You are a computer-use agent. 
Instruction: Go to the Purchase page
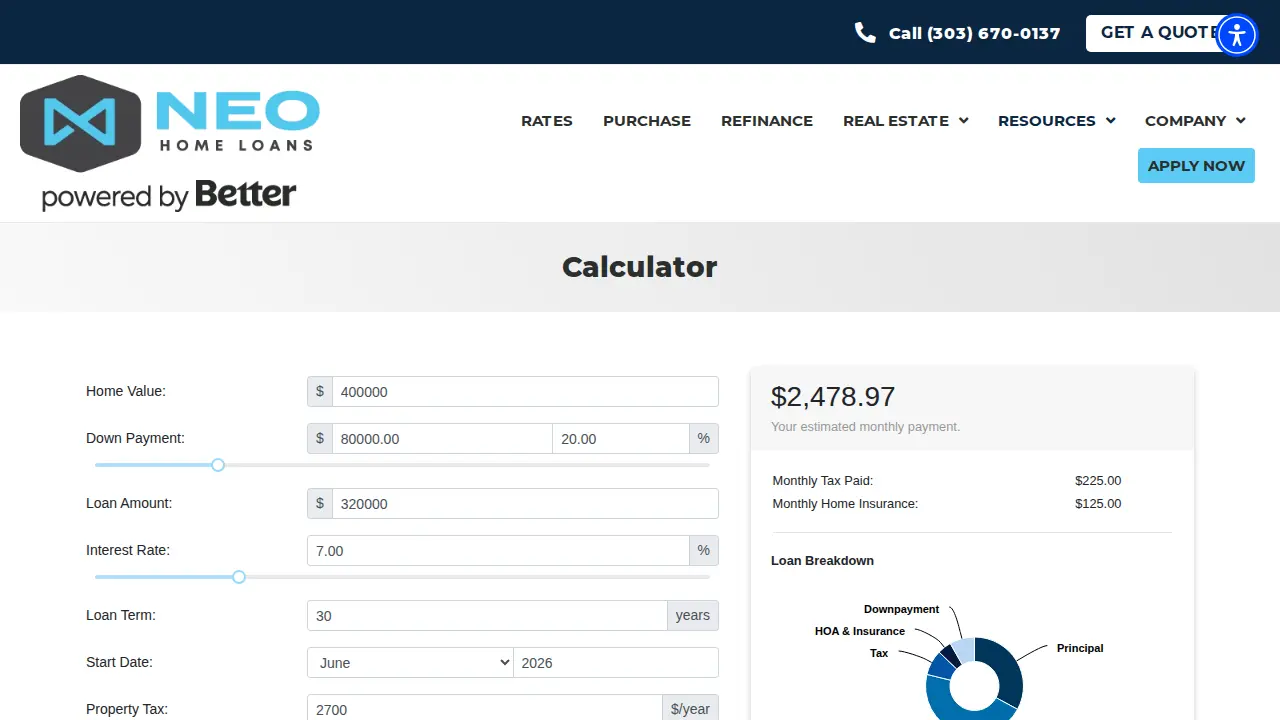point(647,121)
